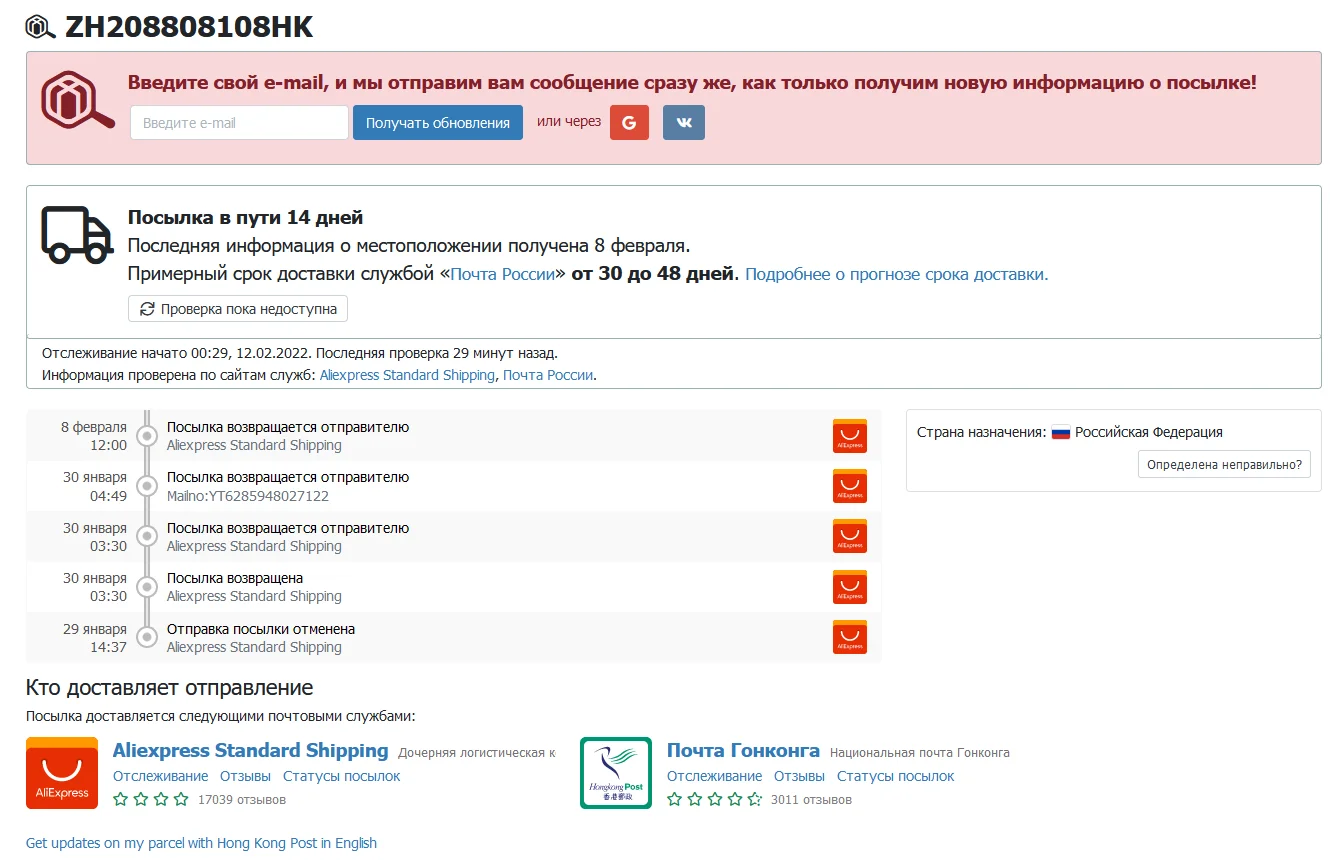Open Get updates with Hong Kong Post link
The image size is (1330, 860).
(x=201, y=843)
